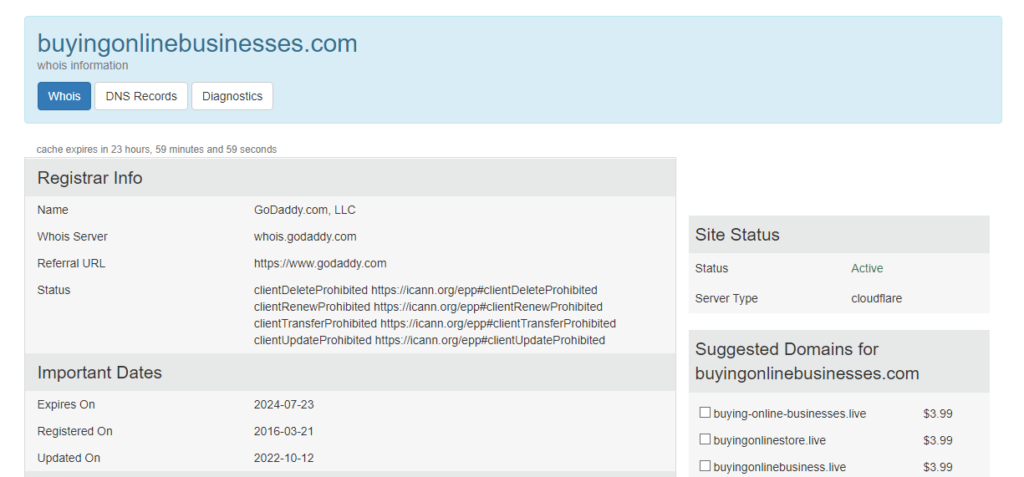
Task: Click the Status label under Registrar Info
Action: click(x=54, y=289)
